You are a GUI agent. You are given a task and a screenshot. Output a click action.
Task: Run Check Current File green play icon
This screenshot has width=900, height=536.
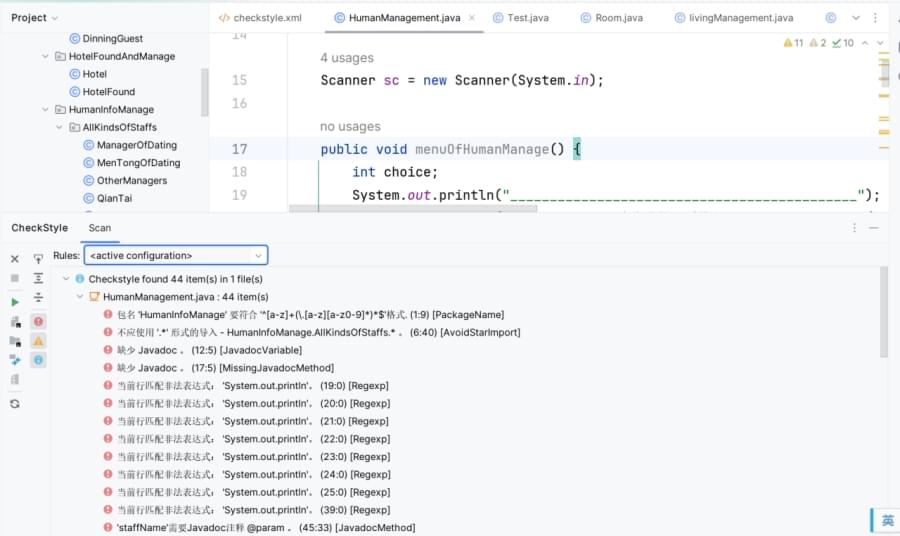tap(15, 301)
